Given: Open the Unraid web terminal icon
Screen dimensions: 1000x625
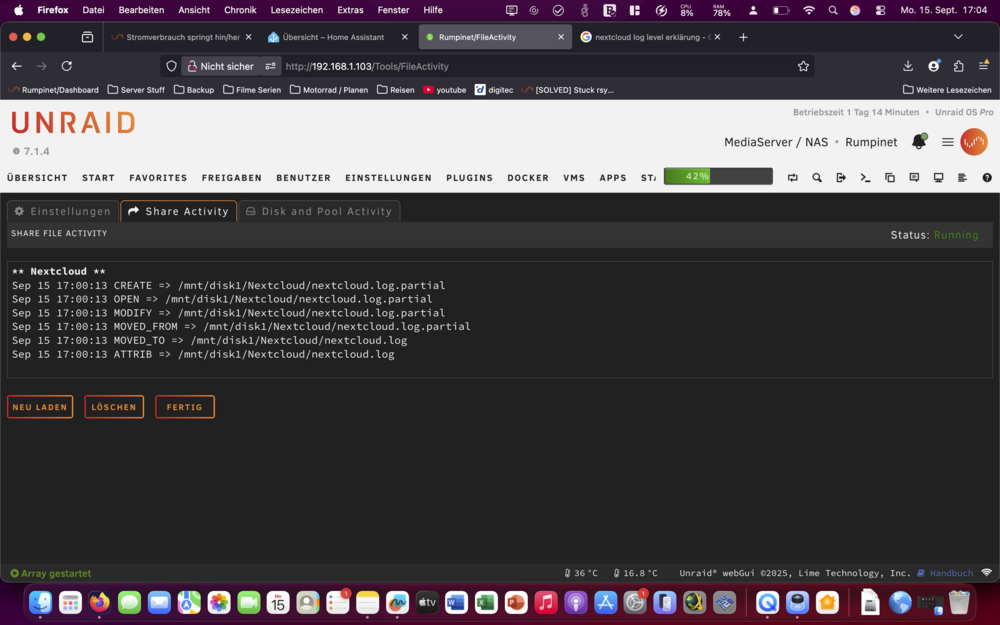Looking at the screenshot, I should coord(865,178).
